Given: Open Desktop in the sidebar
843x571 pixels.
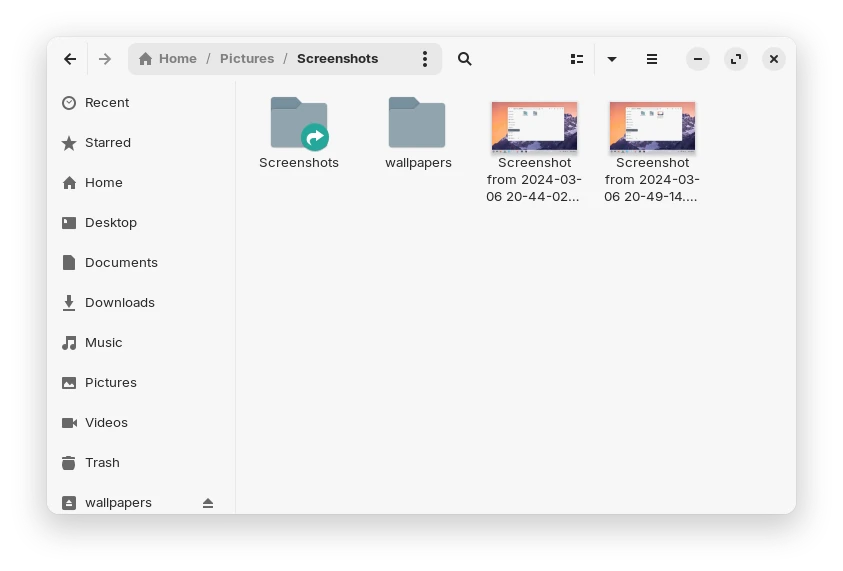Looking at the screenshot, I should coord(141,223).
